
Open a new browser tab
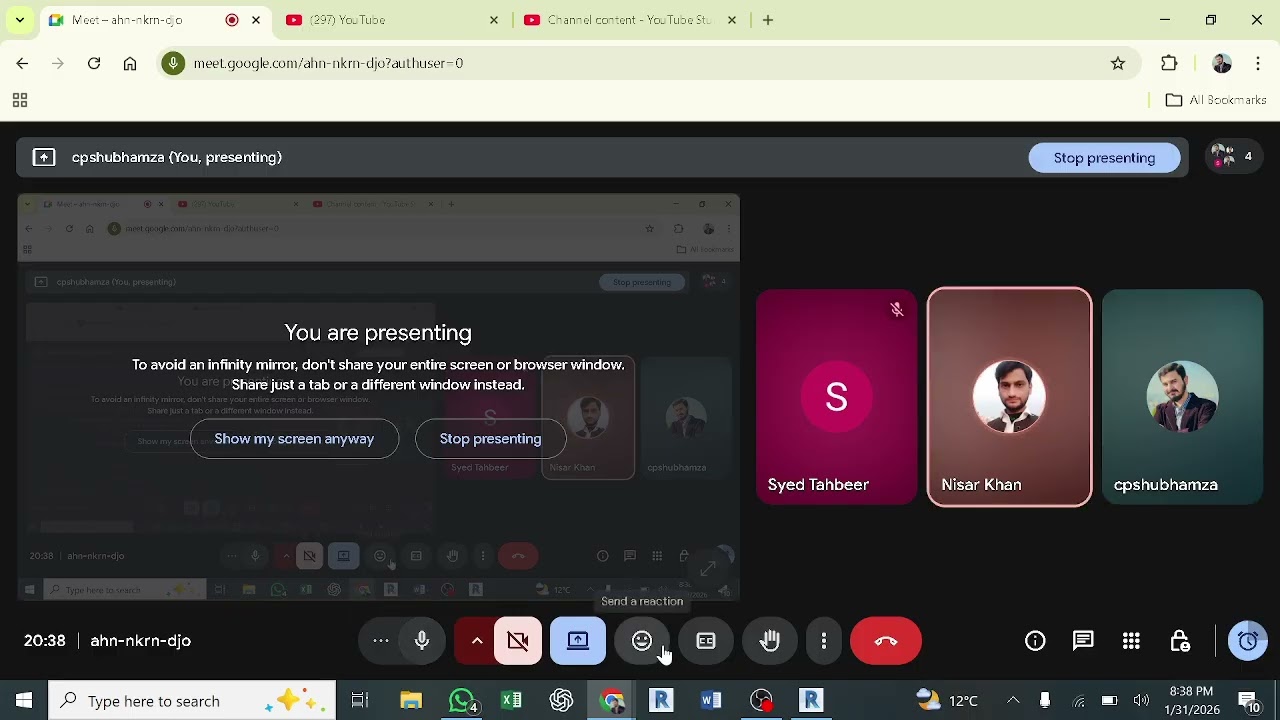coord(768,20)
